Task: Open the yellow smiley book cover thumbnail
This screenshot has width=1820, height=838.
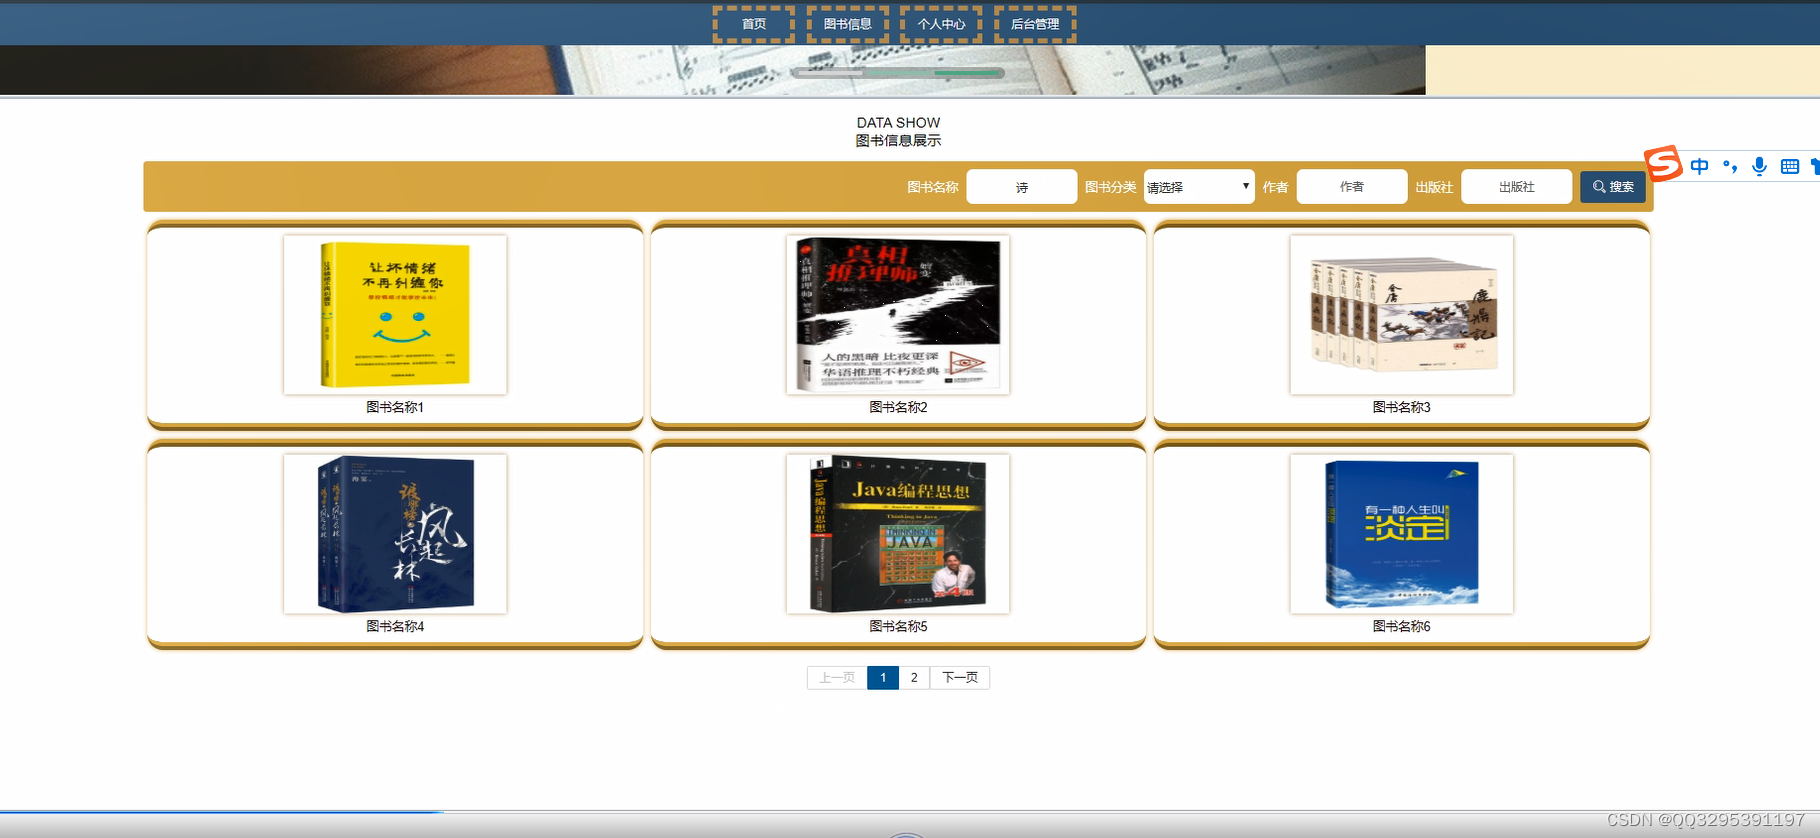Action: coord(395,315)
